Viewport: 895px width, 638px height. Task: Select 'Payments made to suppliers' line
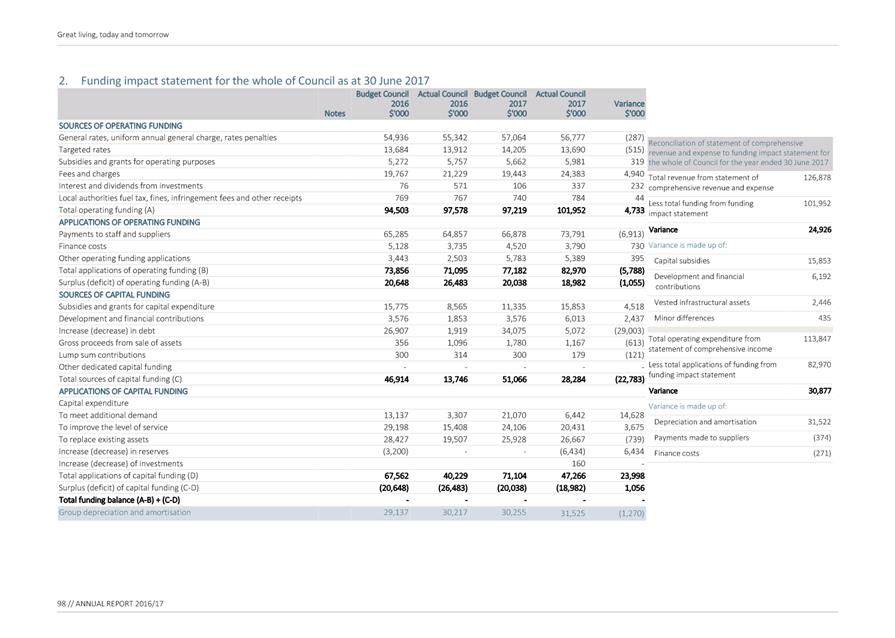[x=702, y=438]
